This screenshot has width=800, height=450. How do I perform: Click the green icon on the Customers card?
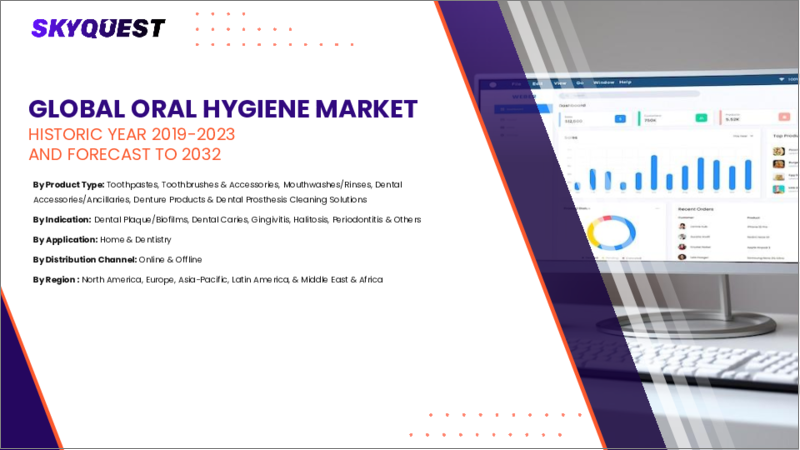tap(701, 119)
